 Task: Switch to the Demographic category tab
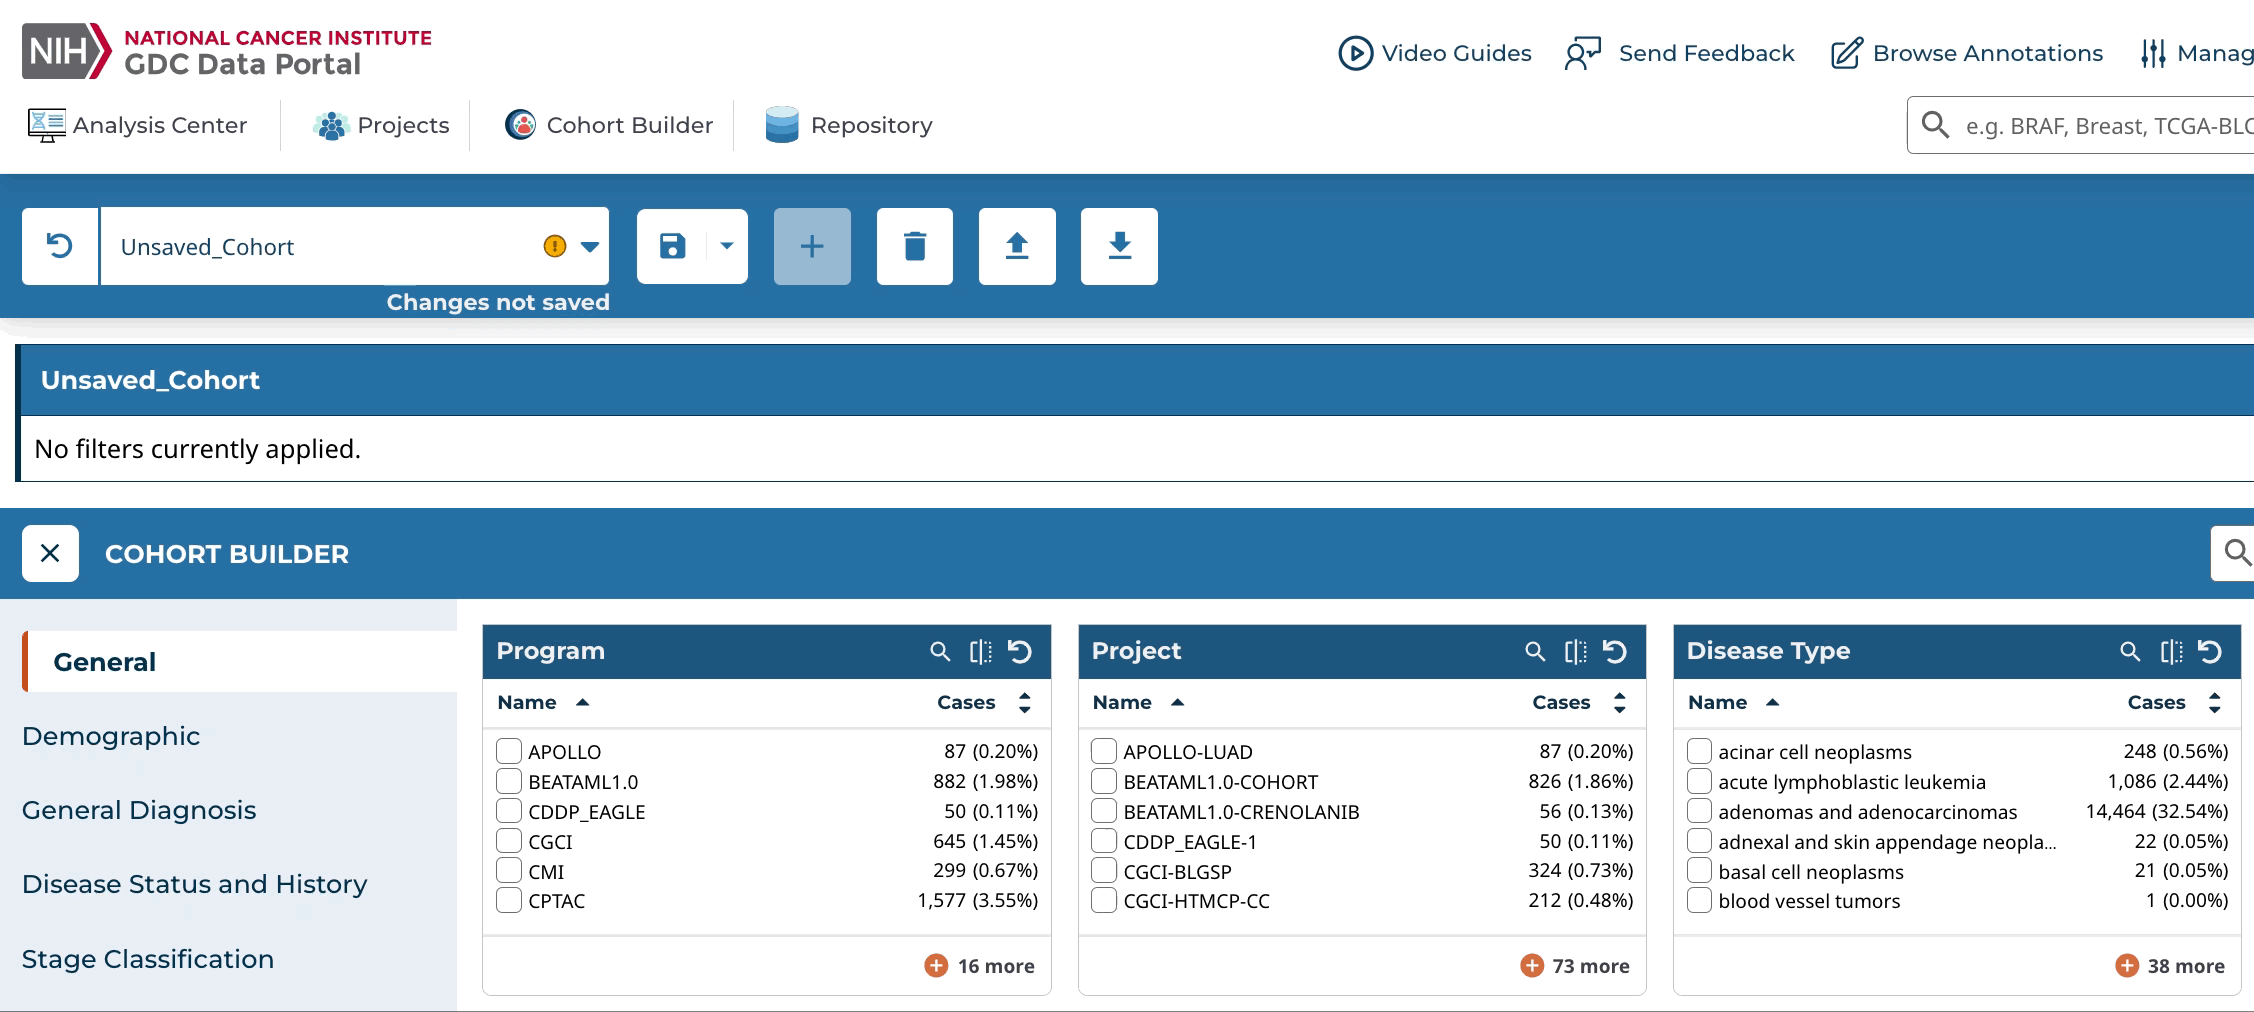click(111, 736)
